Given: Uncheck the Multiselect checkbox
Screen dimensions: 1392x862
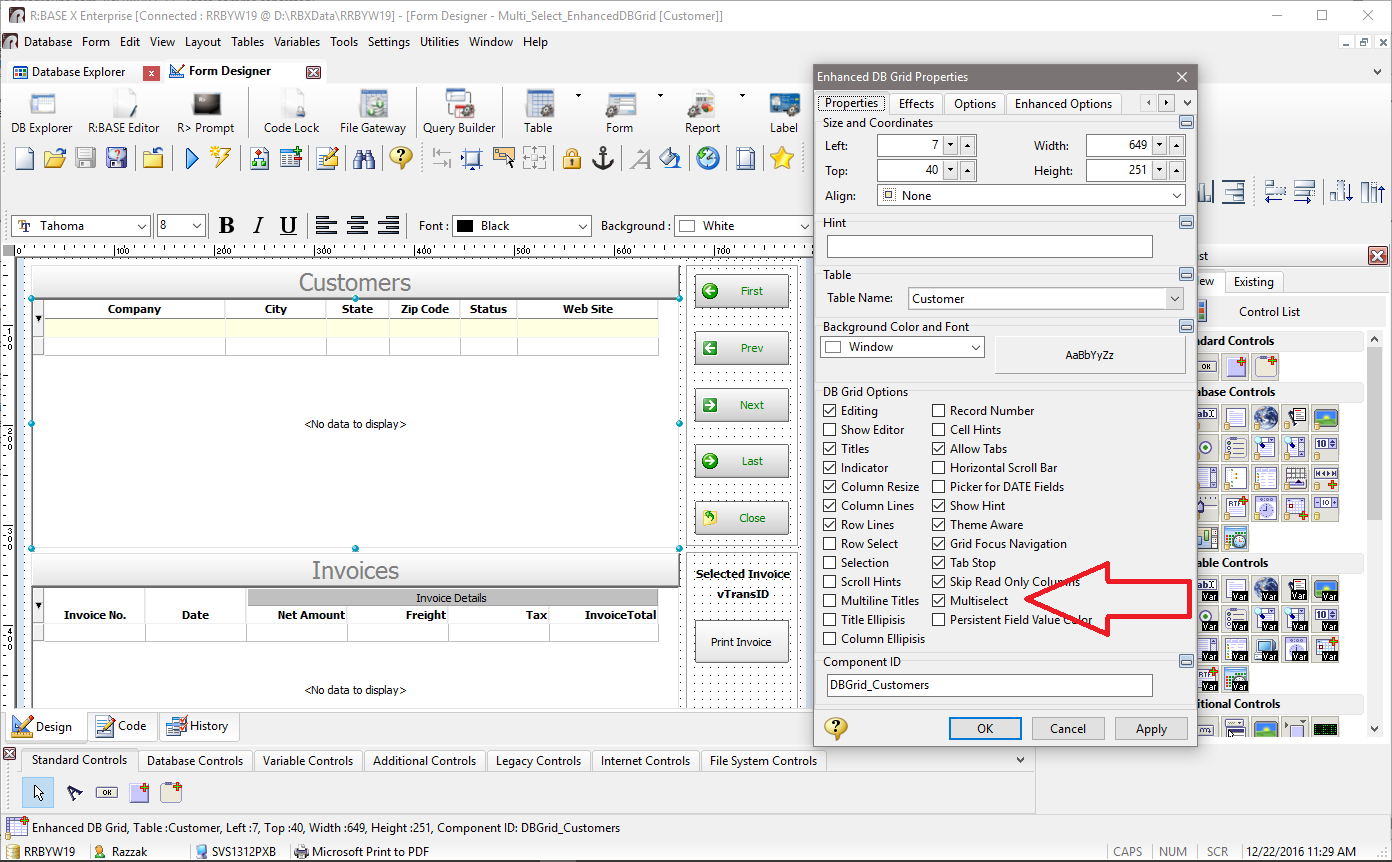Looking at the screenshot, I should pyautogui.click(x=939, y=601).
